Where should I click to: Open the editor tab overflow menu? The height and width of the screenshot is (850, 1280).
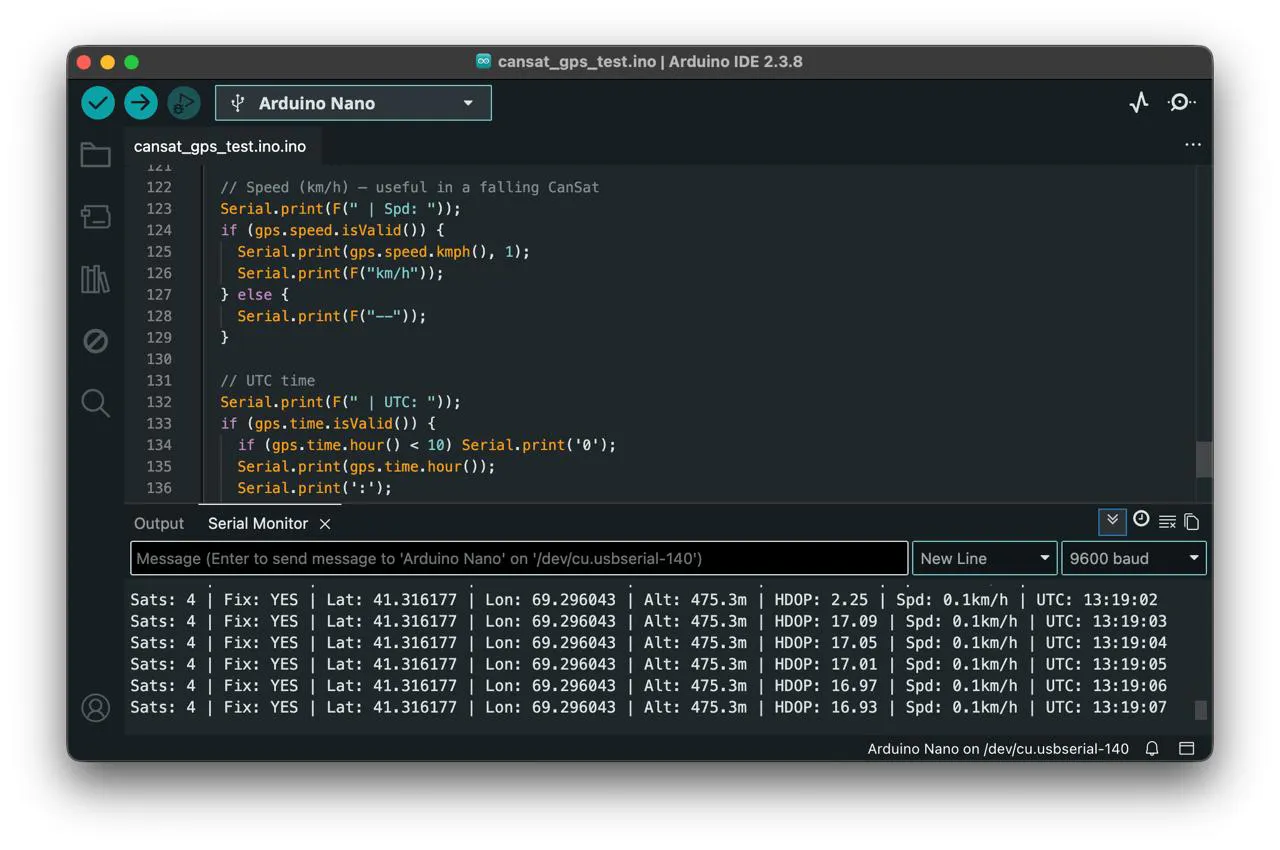coord(1193,145)
